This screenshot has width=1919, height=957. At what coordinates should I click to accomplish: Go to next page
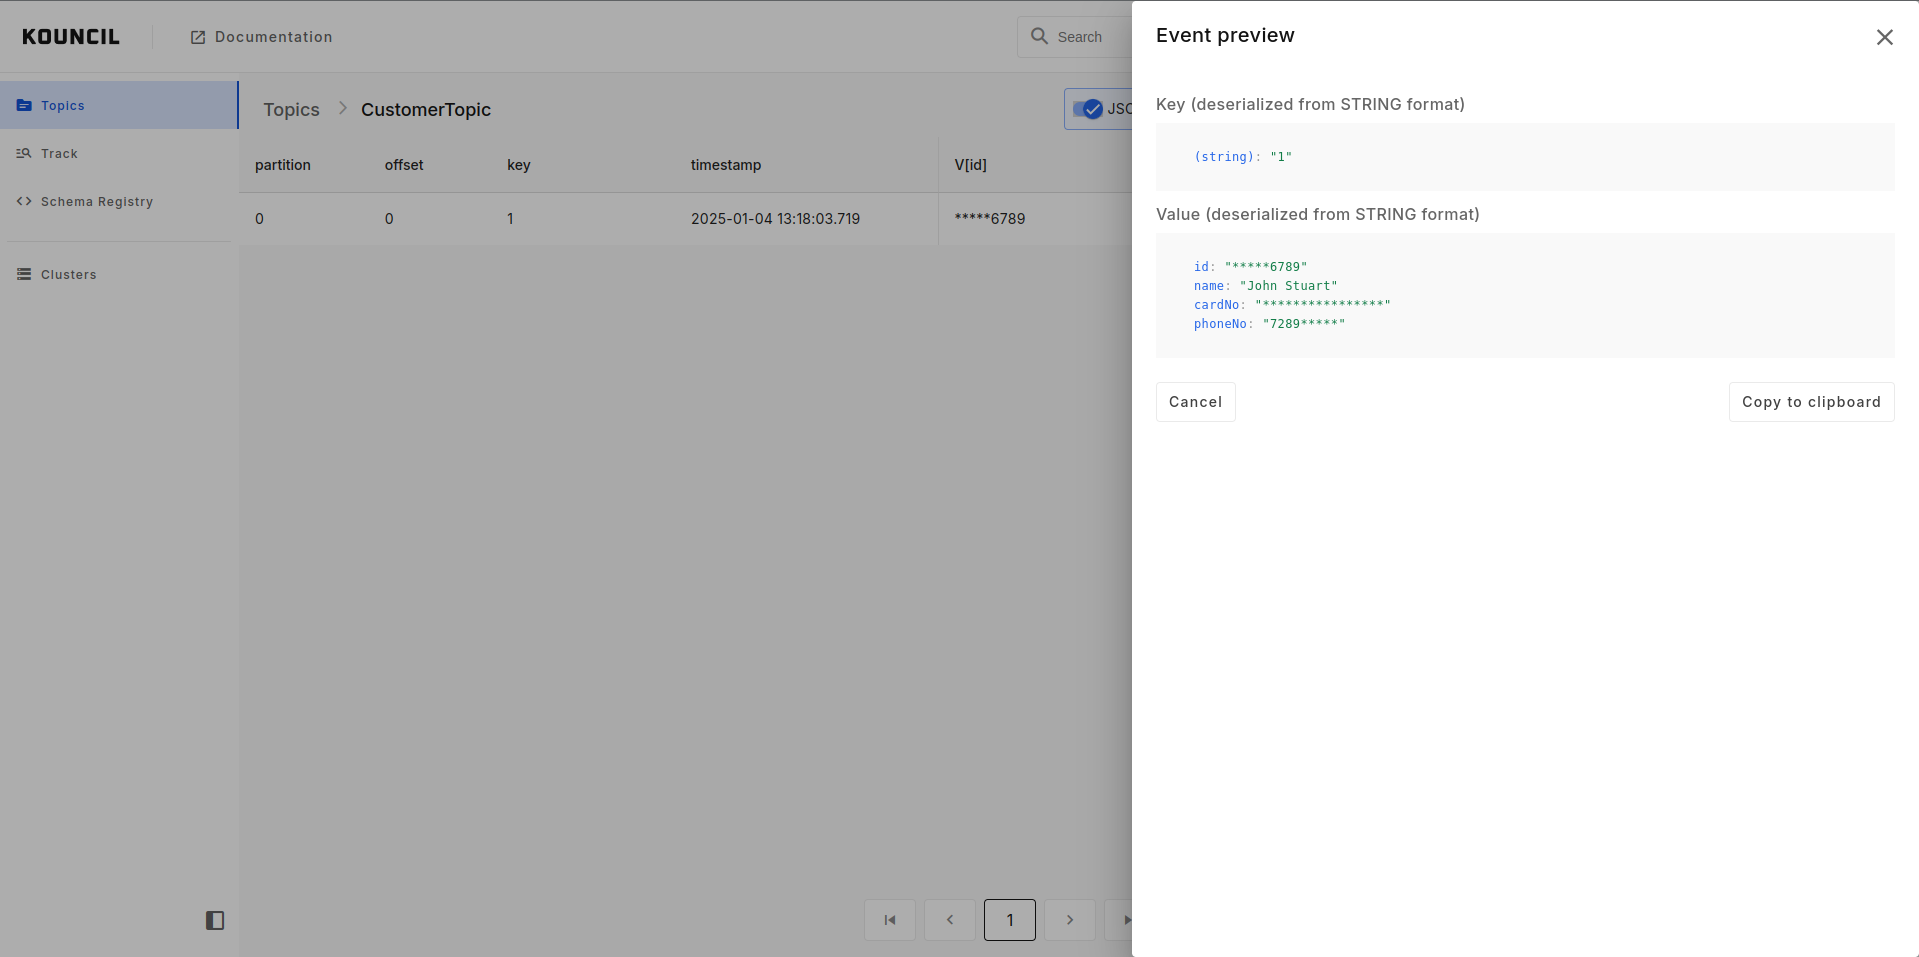(x=1070, y=920)
